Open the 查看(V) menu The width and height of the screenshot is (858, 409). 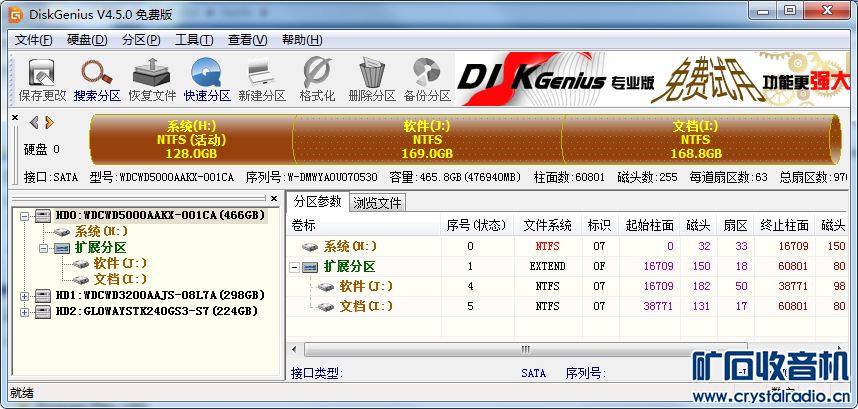(248, 40)
